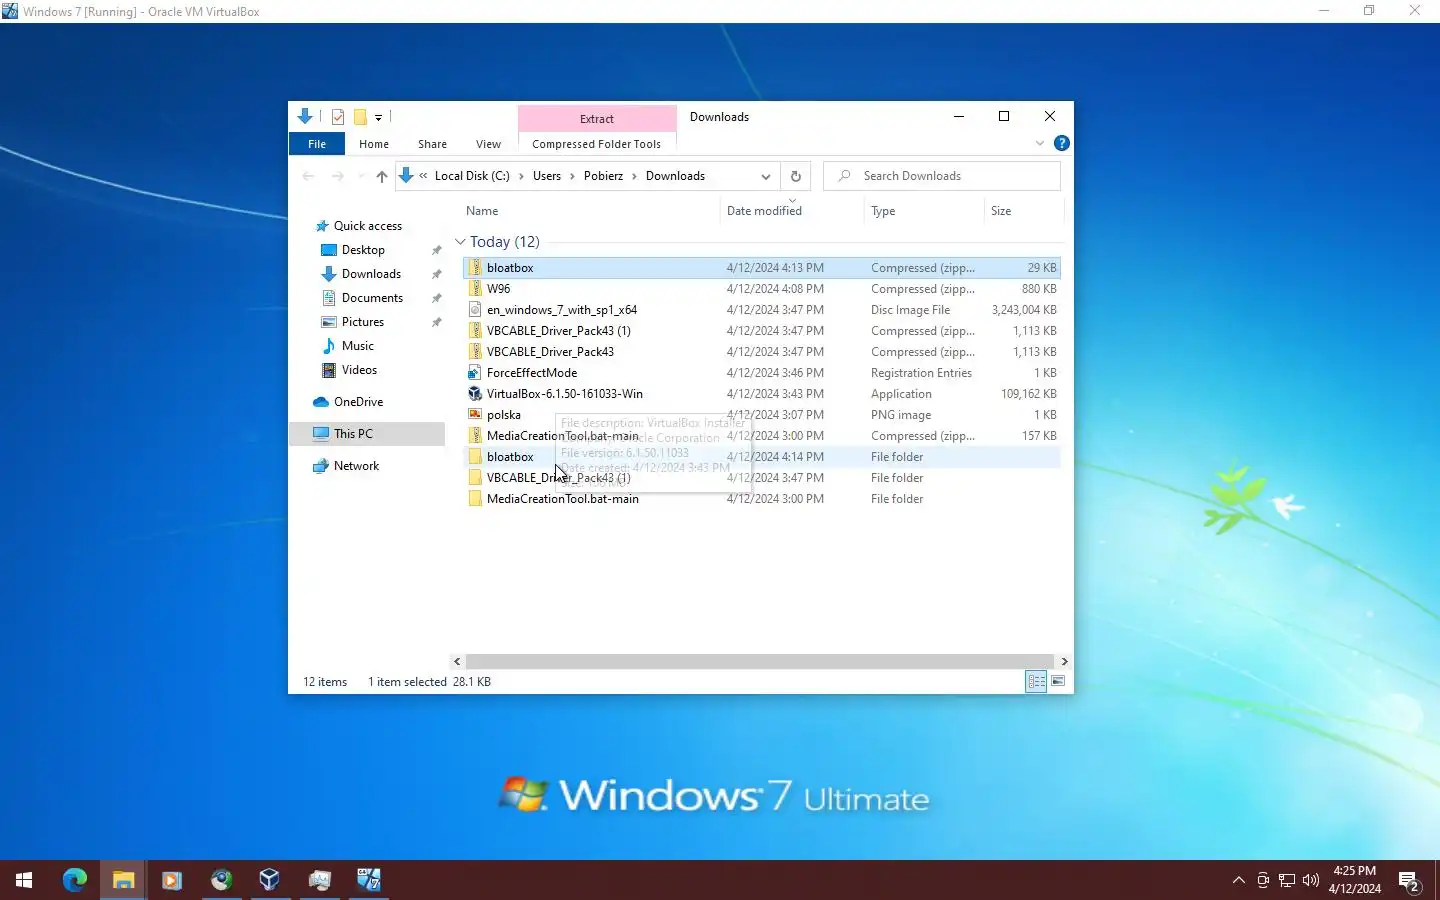Click the Forward navigation arrow
1440x900 pixels.
pyautogui.click(x=338, y=176)
